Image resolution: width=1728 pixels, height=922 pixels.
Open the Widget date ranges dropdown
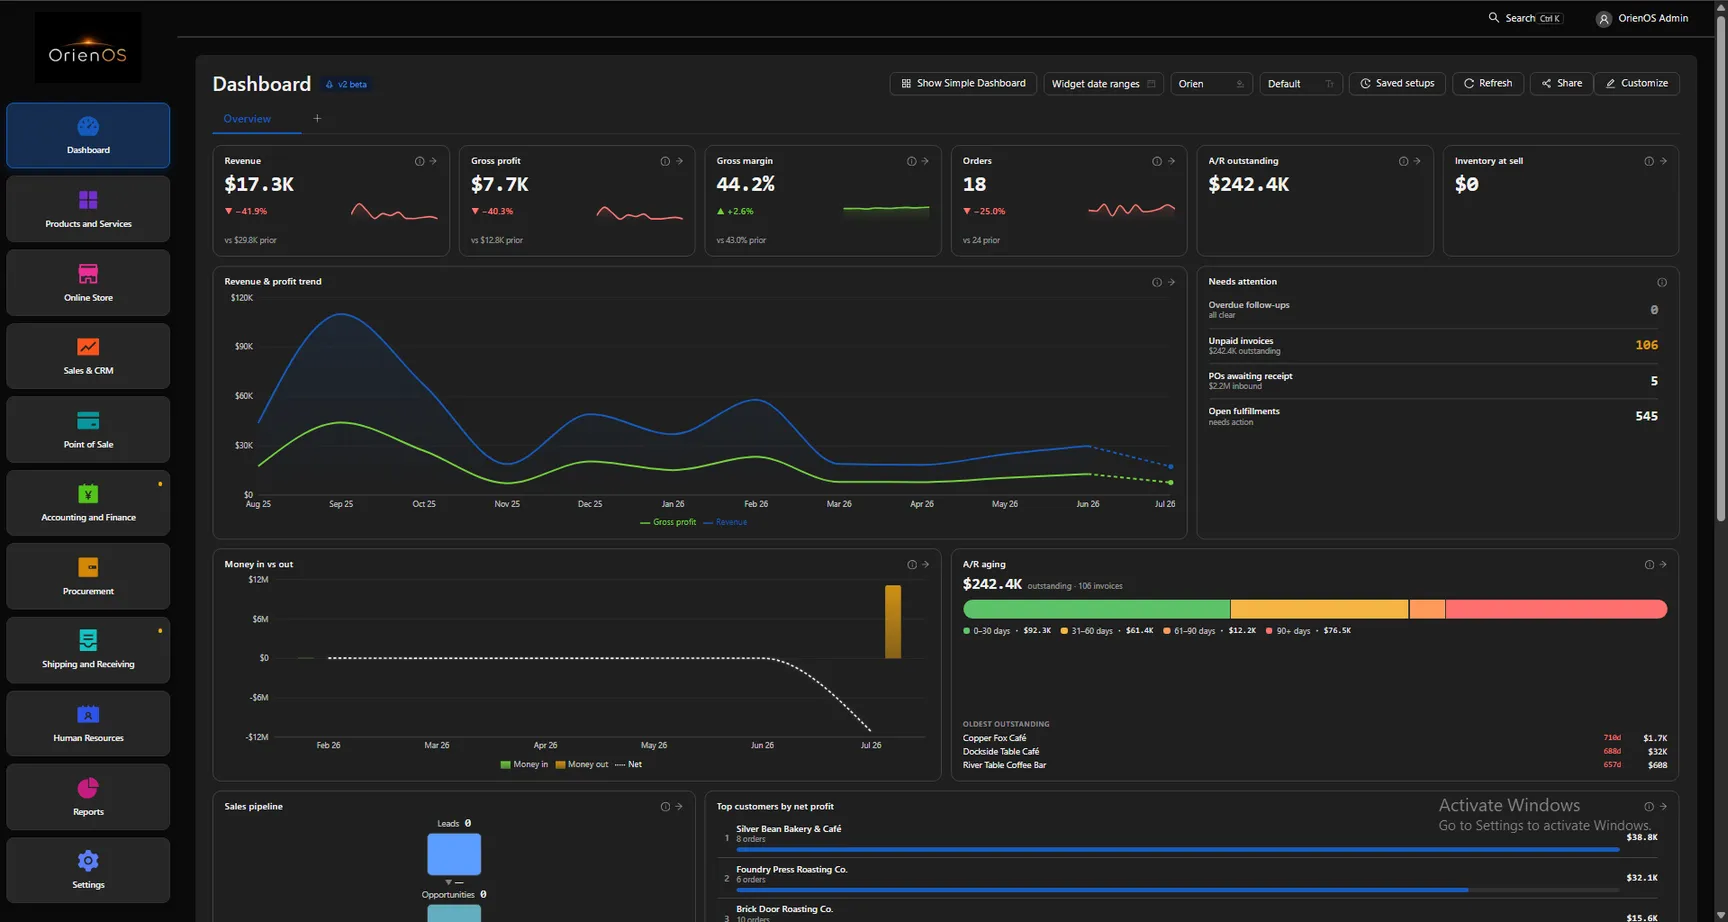1103,84
